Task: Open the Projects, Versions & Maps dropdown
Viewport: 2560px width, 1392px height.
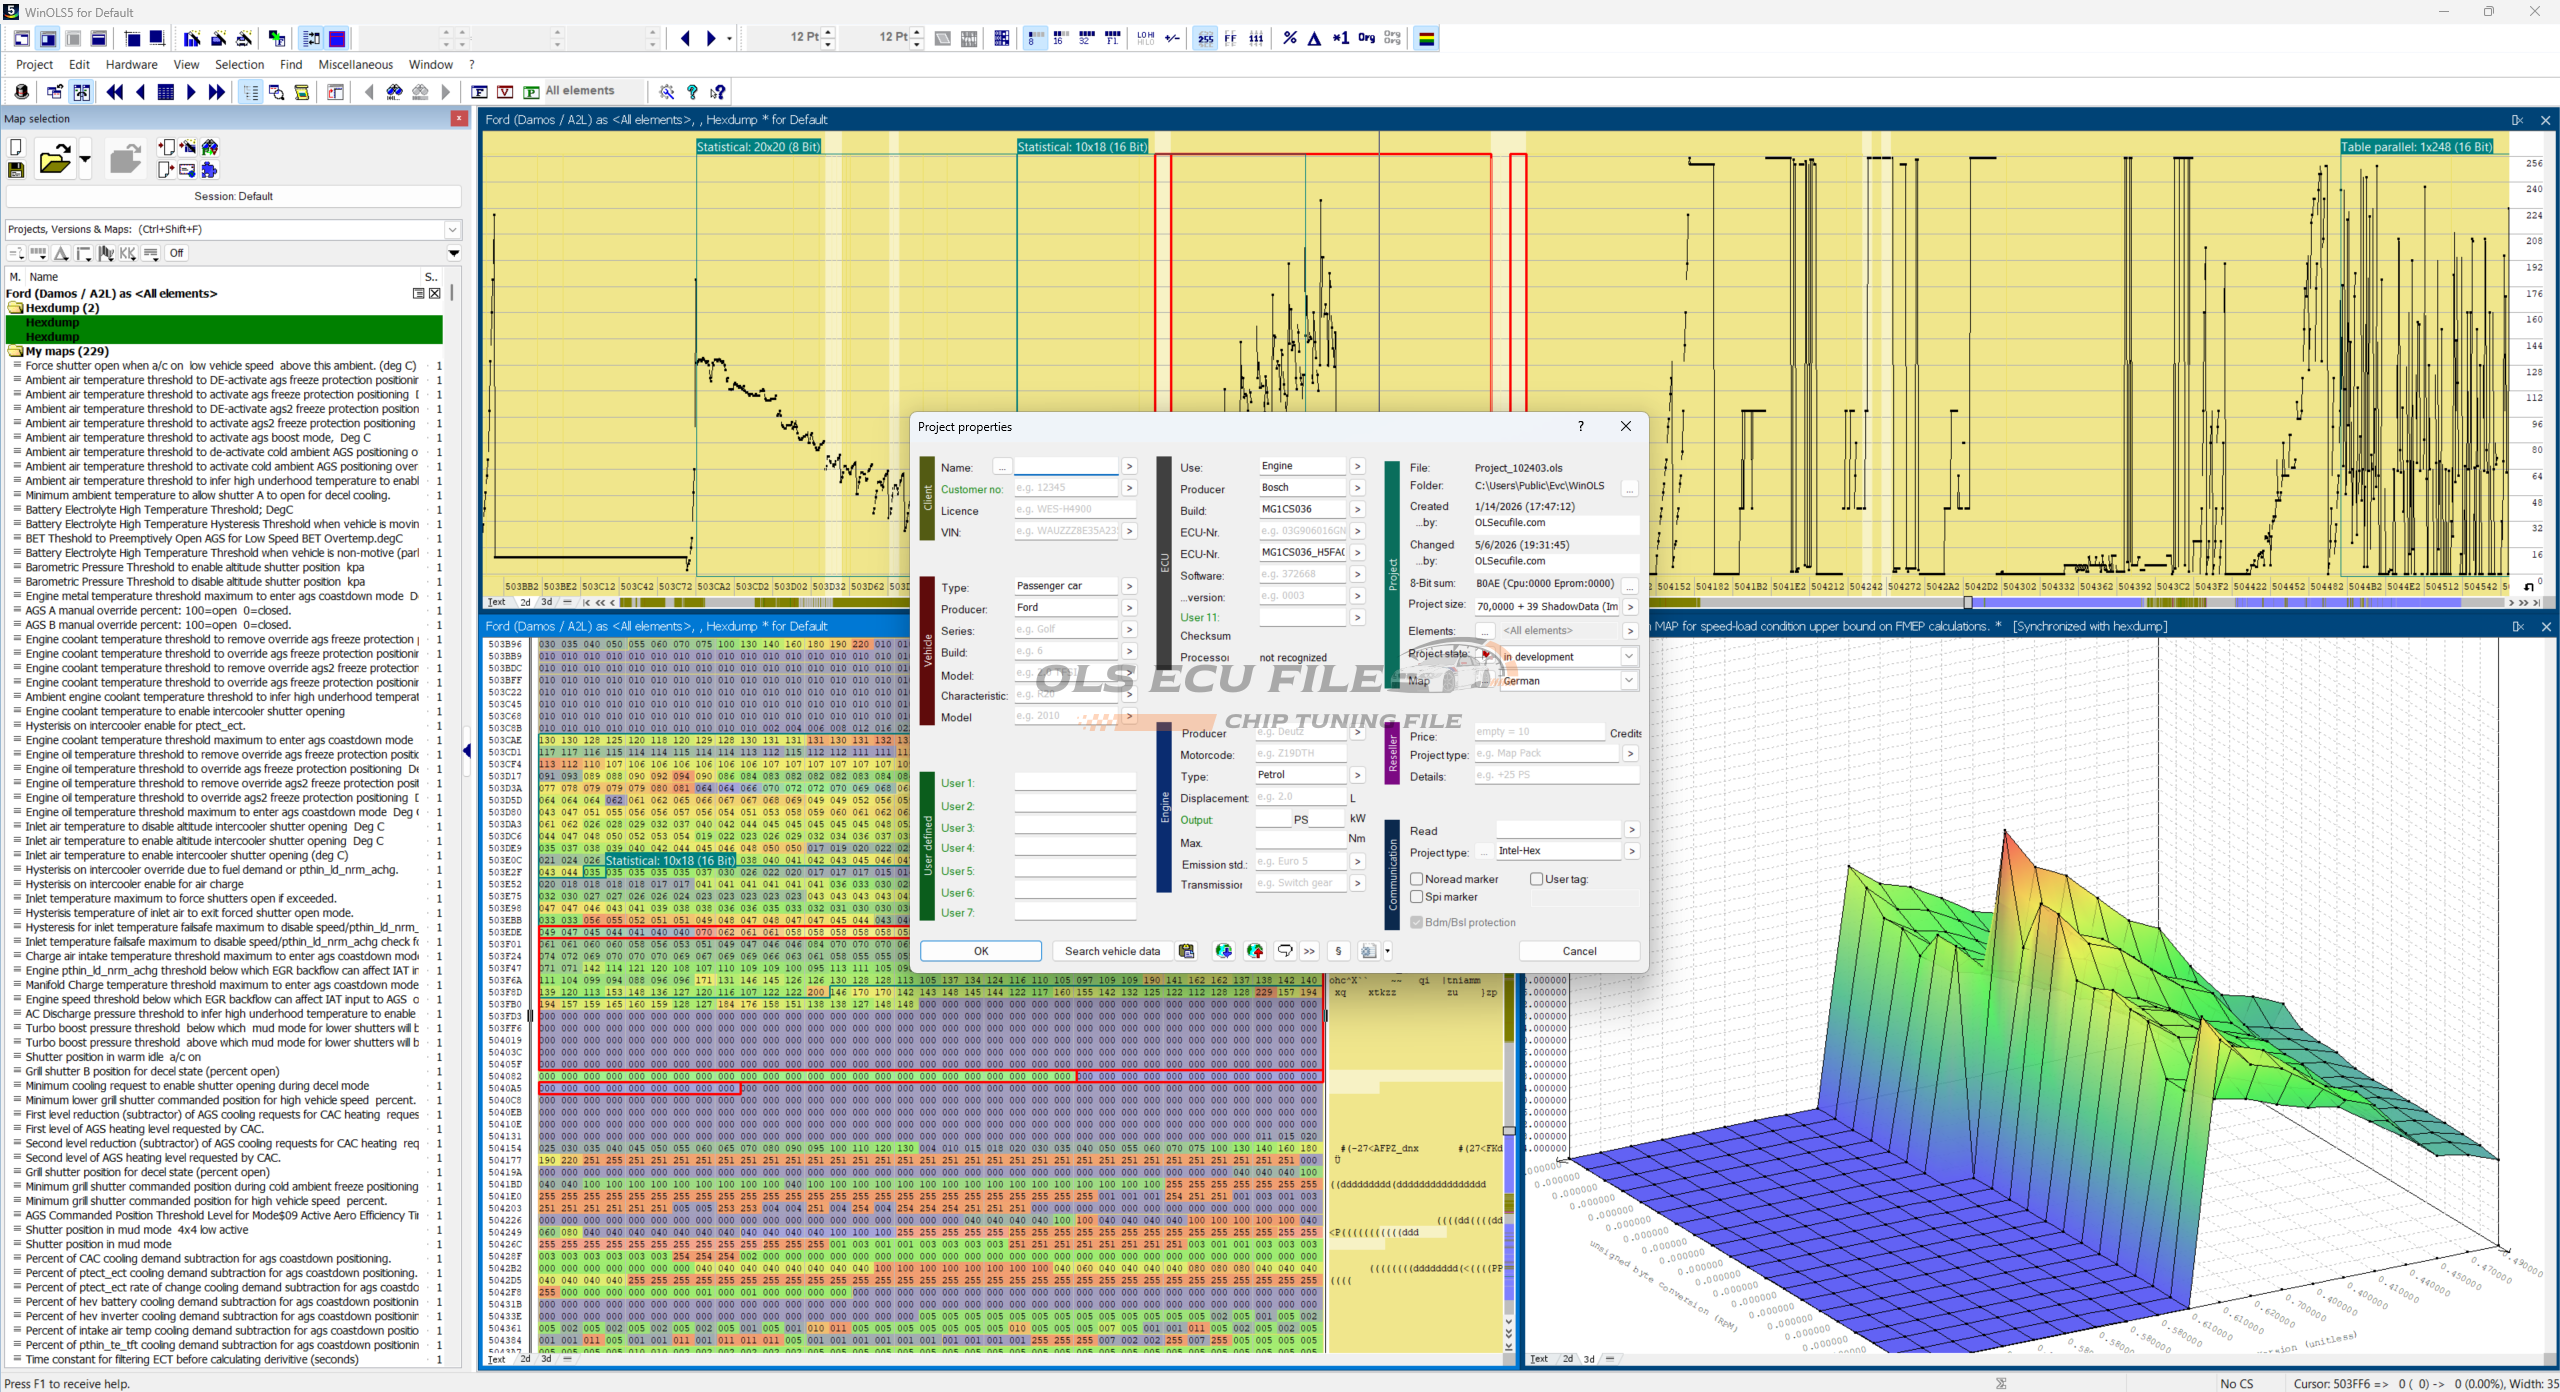Action: click(453, 230)
